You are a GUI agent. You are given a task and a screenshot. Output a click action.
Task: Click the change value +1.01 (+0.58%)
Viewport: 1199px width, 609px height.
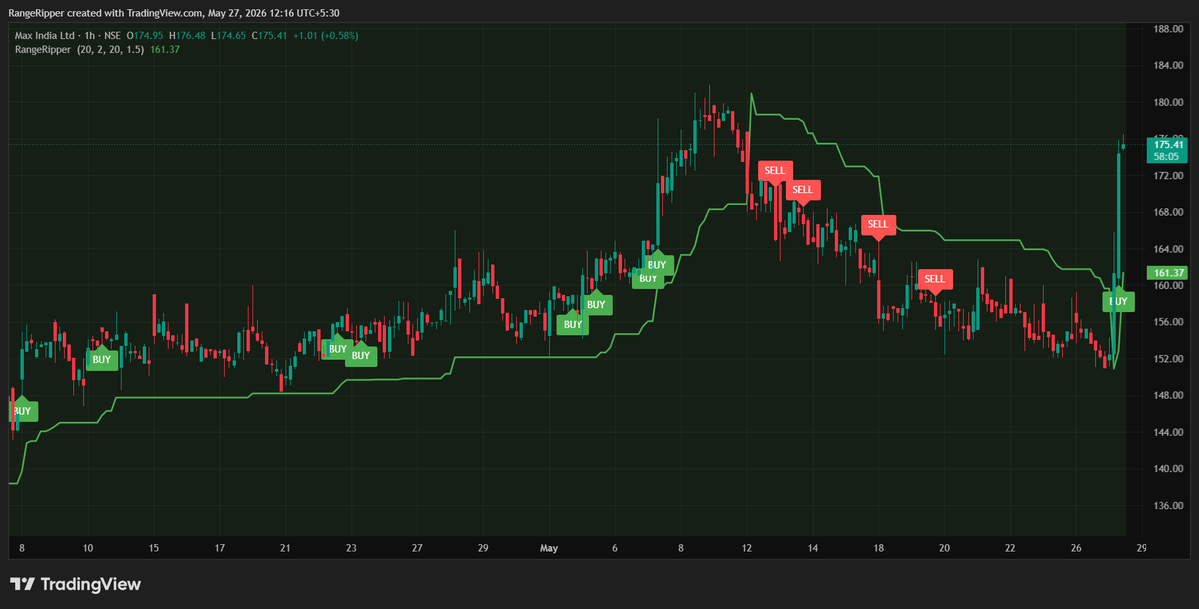point(325,36)
